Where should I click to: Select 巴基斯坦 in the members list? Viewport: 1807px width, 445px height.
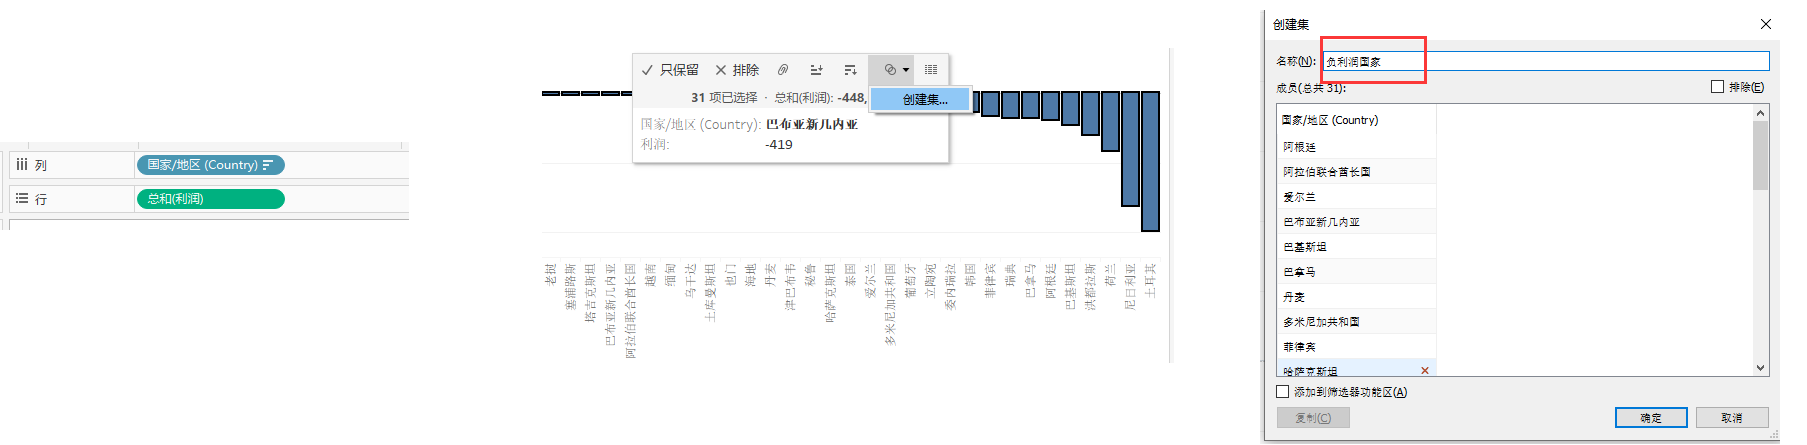1356,247
